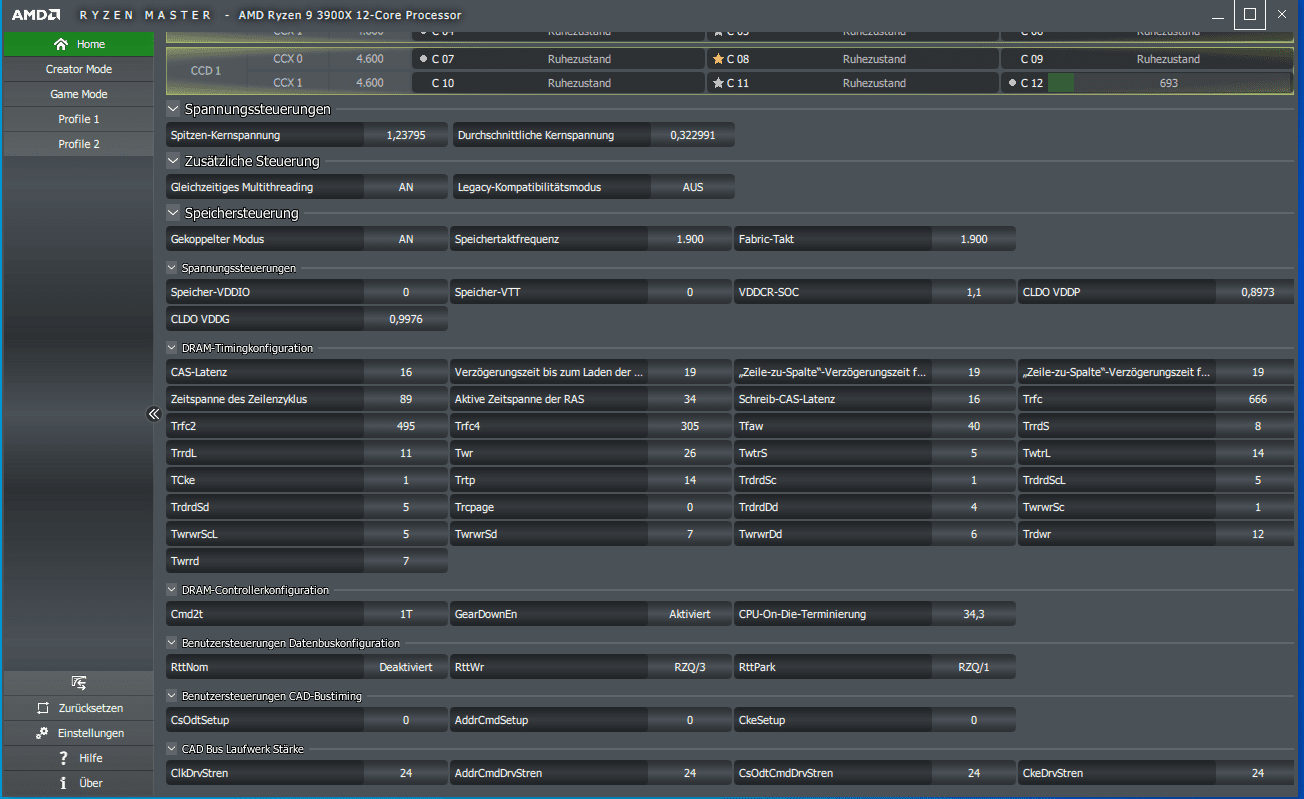The width and height of the screenshot is (1304, 799).
Task: Collapse the sidebar with the double-chevron icon
Action: pos(154,413)
